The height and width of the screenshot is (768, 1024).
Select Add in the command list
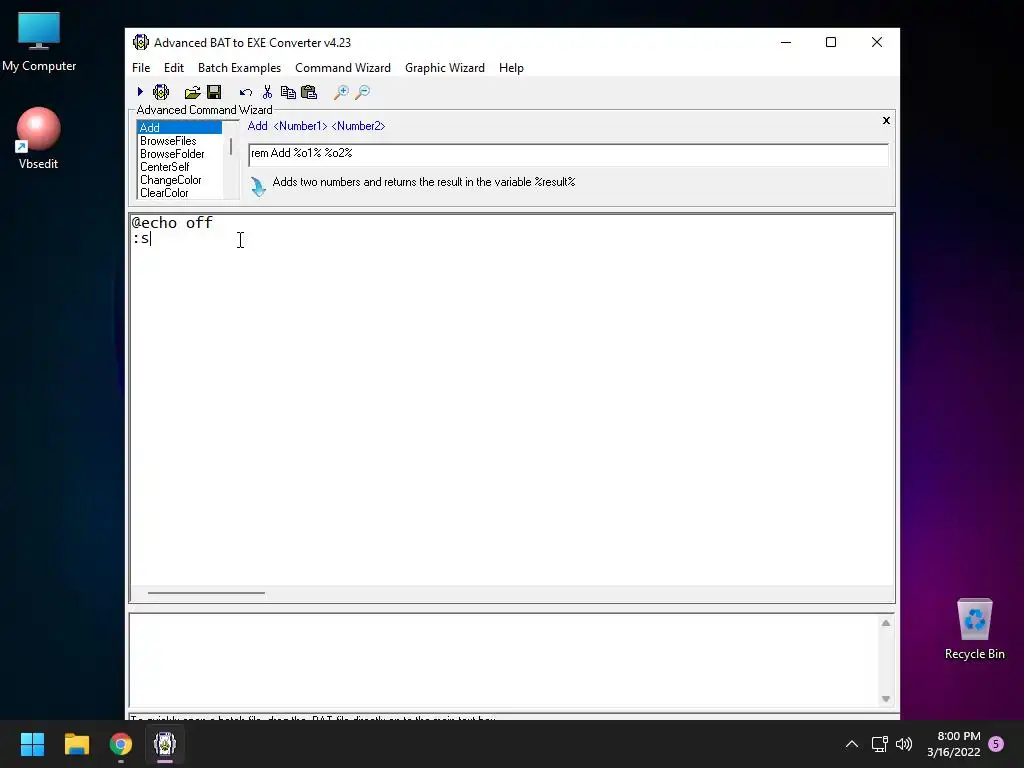pos(180,127)
